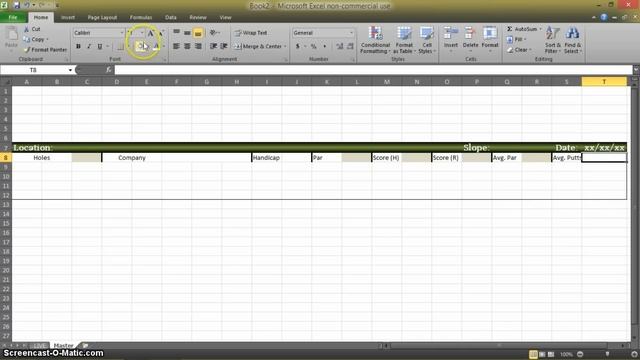Open the font name dropdown
This screenshot has width=640, height=360.
click(x=122, y=33)
